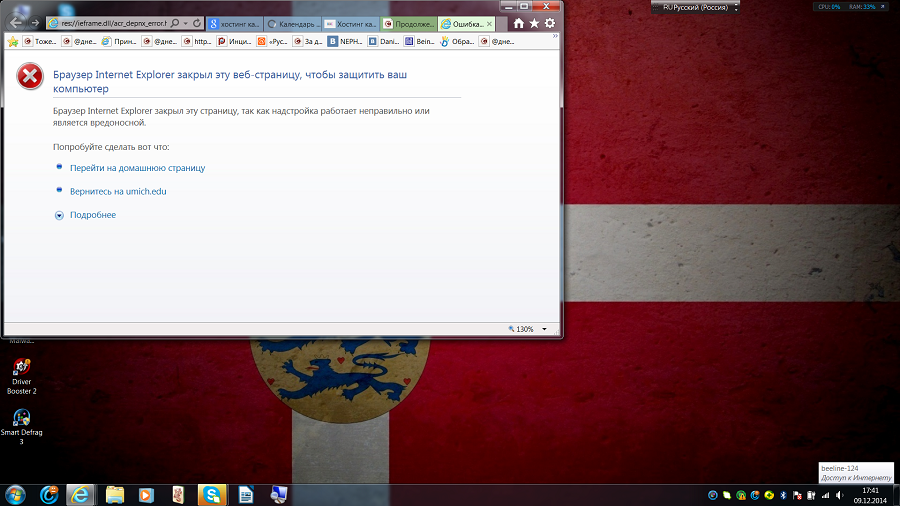Click the browser Back arrow button

[x=15, y=23]
